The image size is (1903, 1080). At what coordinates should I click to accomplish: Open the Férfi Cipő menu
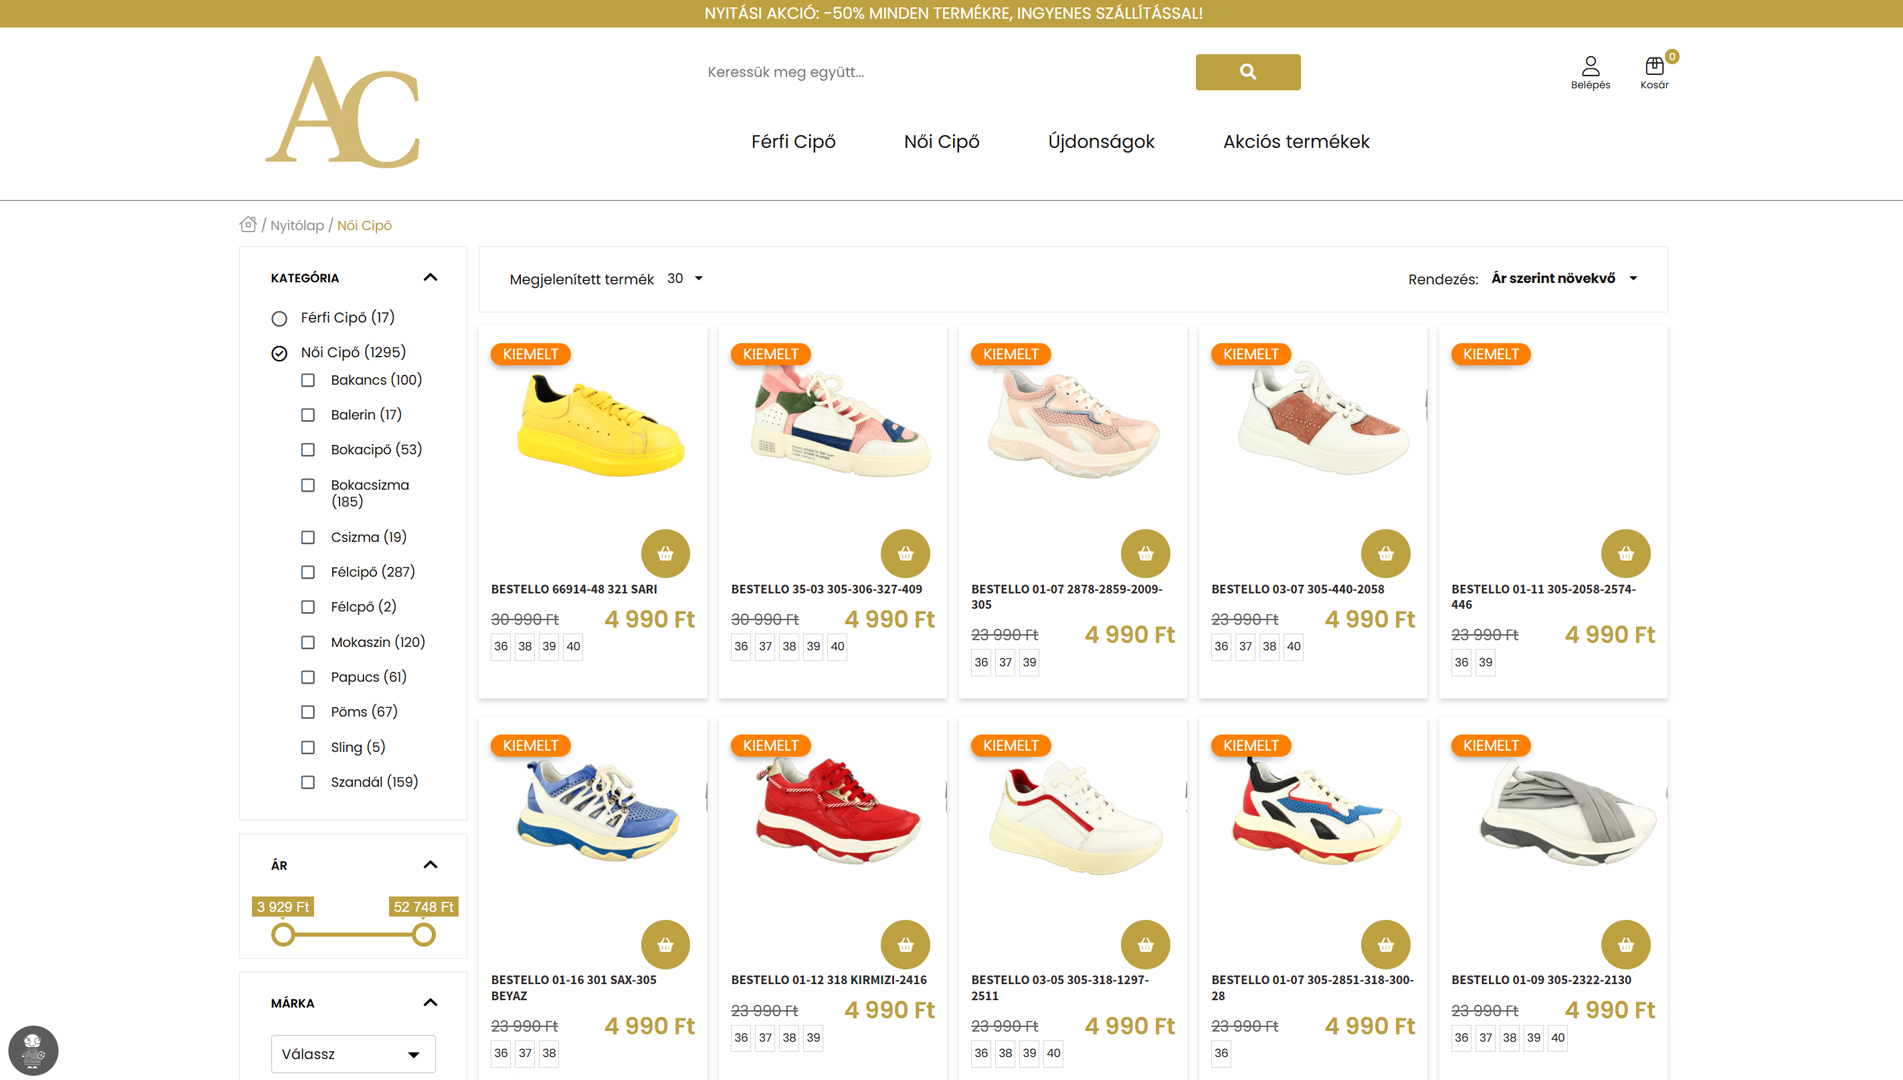point(793,141)
